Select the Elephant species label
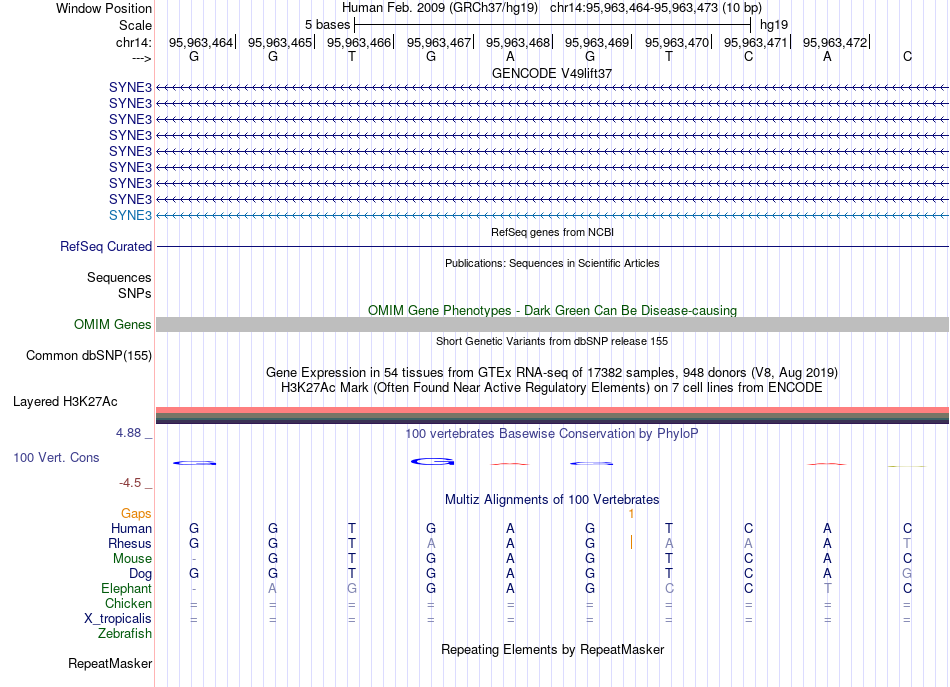950x687 pixels. [x=127, y=589]
